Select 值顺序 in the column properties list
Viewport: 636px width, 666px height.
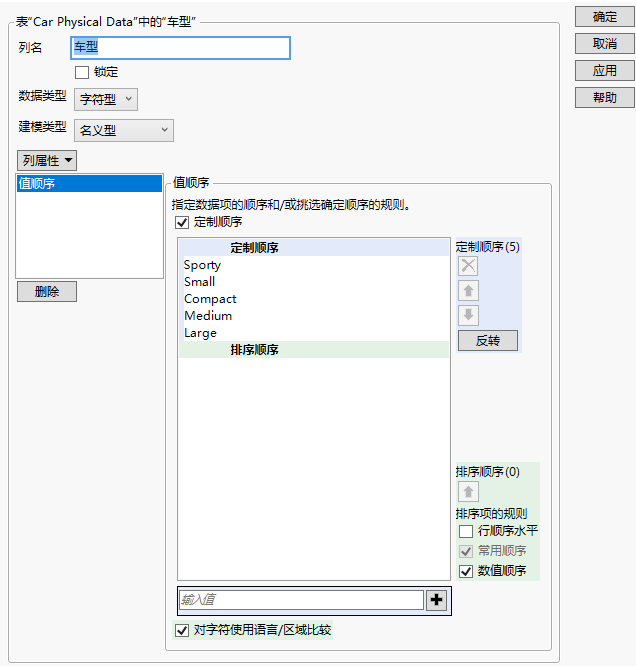[89, 183]
